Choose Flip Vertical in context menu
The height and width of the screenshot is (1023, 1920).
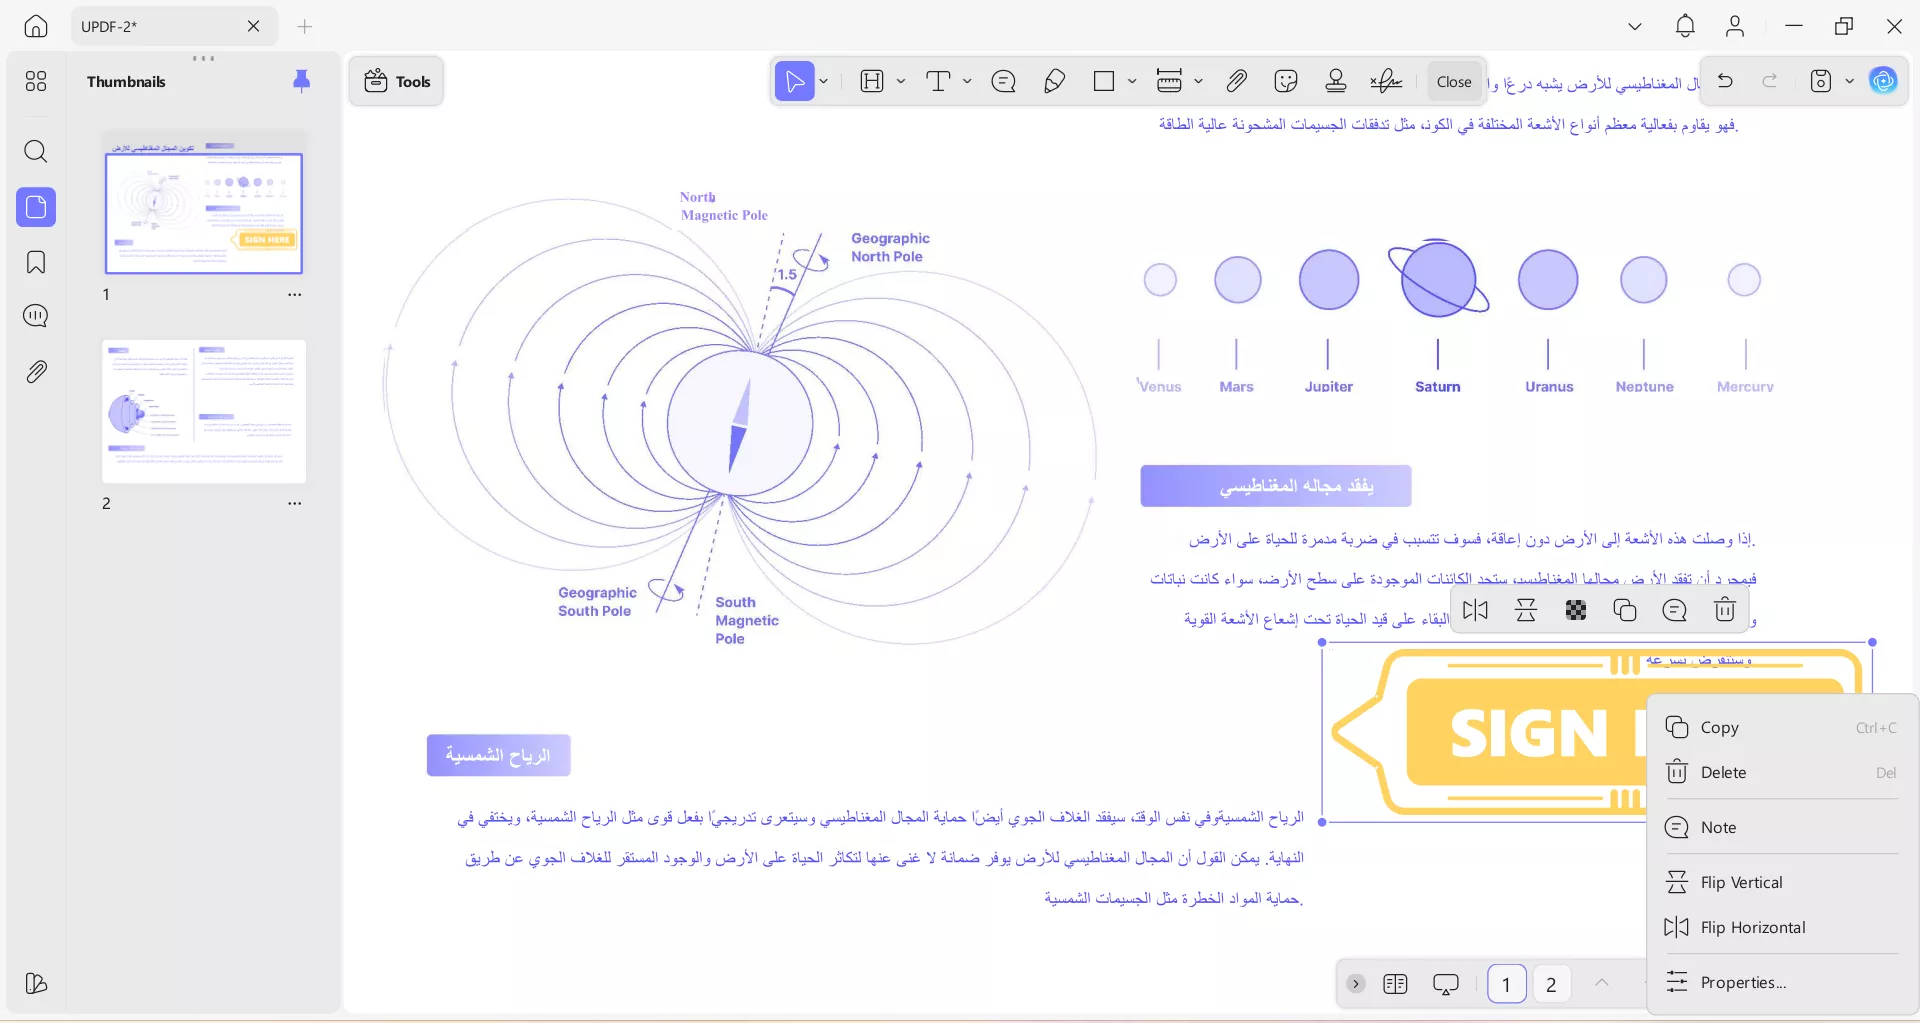click(x=1782, y=883)
